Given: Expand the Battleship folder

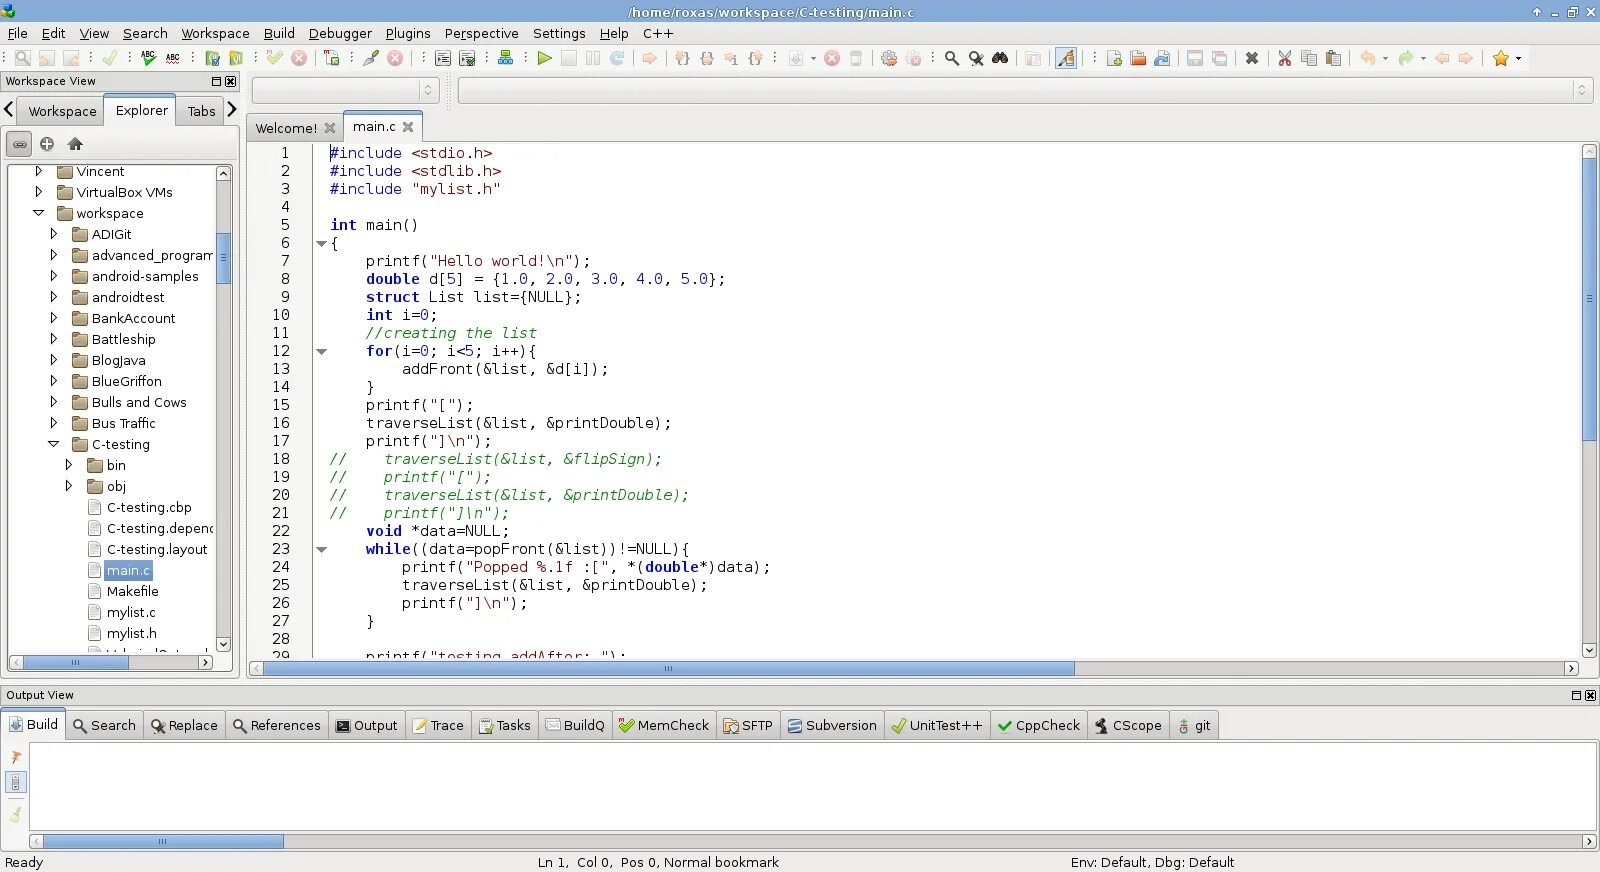Looking at the screenshot, I should (x=54, y=339).
